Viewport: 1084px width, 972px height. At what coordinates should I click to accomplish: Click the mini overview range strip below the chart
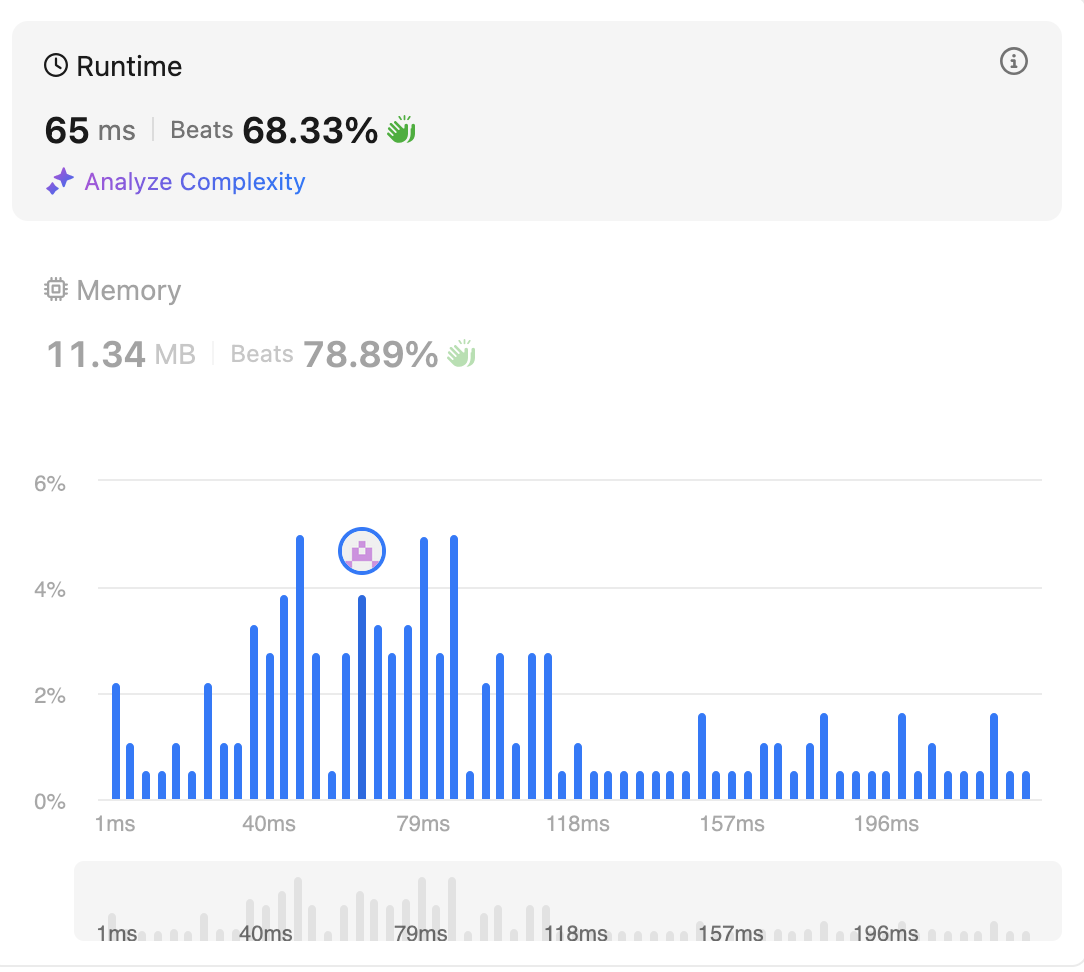(567, 901)
